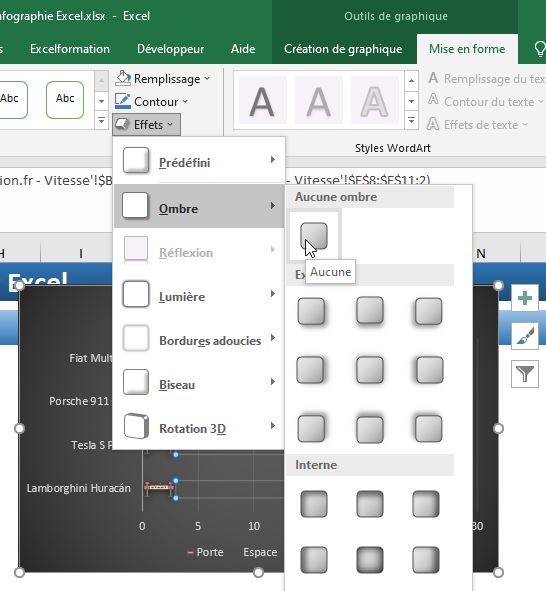Open the Excelformation tab
This screenshot has width=546, height=591.
pyautogui.click(x=70, y=49)
